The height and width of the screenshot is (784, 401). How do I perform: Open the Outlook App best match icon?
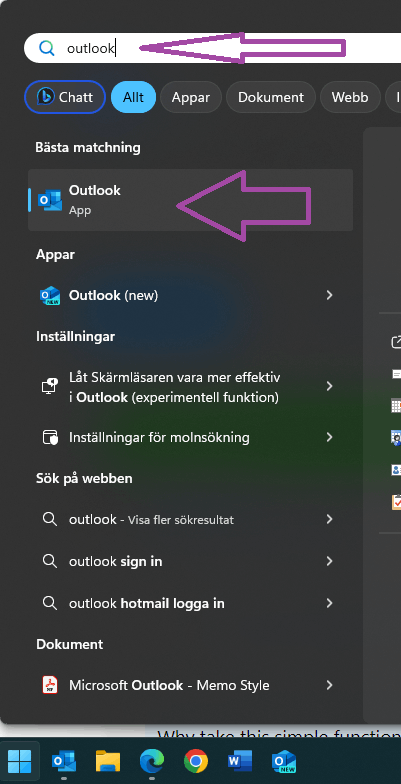(50, 200)
